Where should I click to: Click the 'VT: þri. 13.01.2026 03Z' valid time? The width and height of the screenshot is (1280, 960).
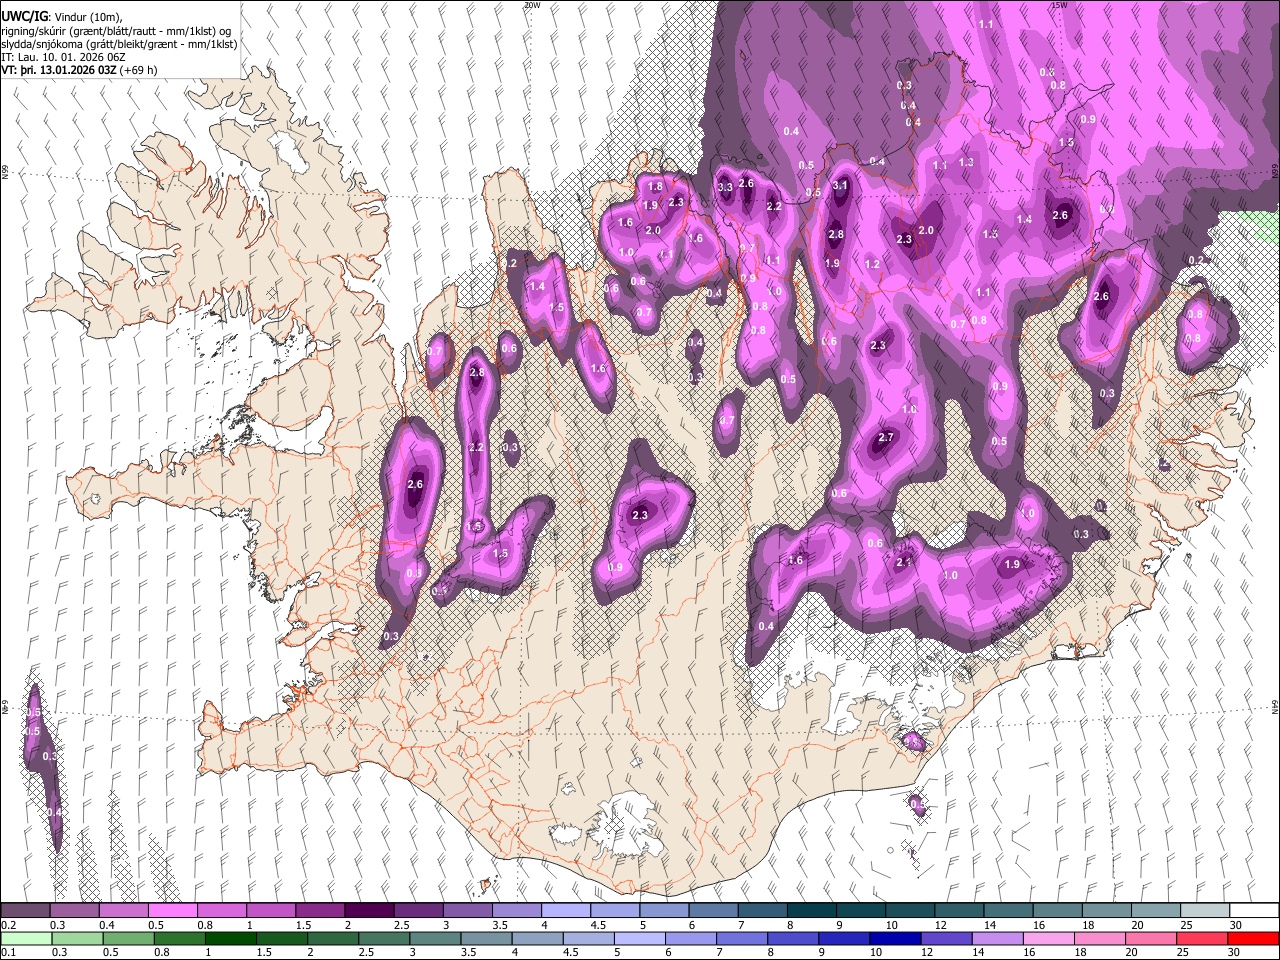[x=59, y=71]
